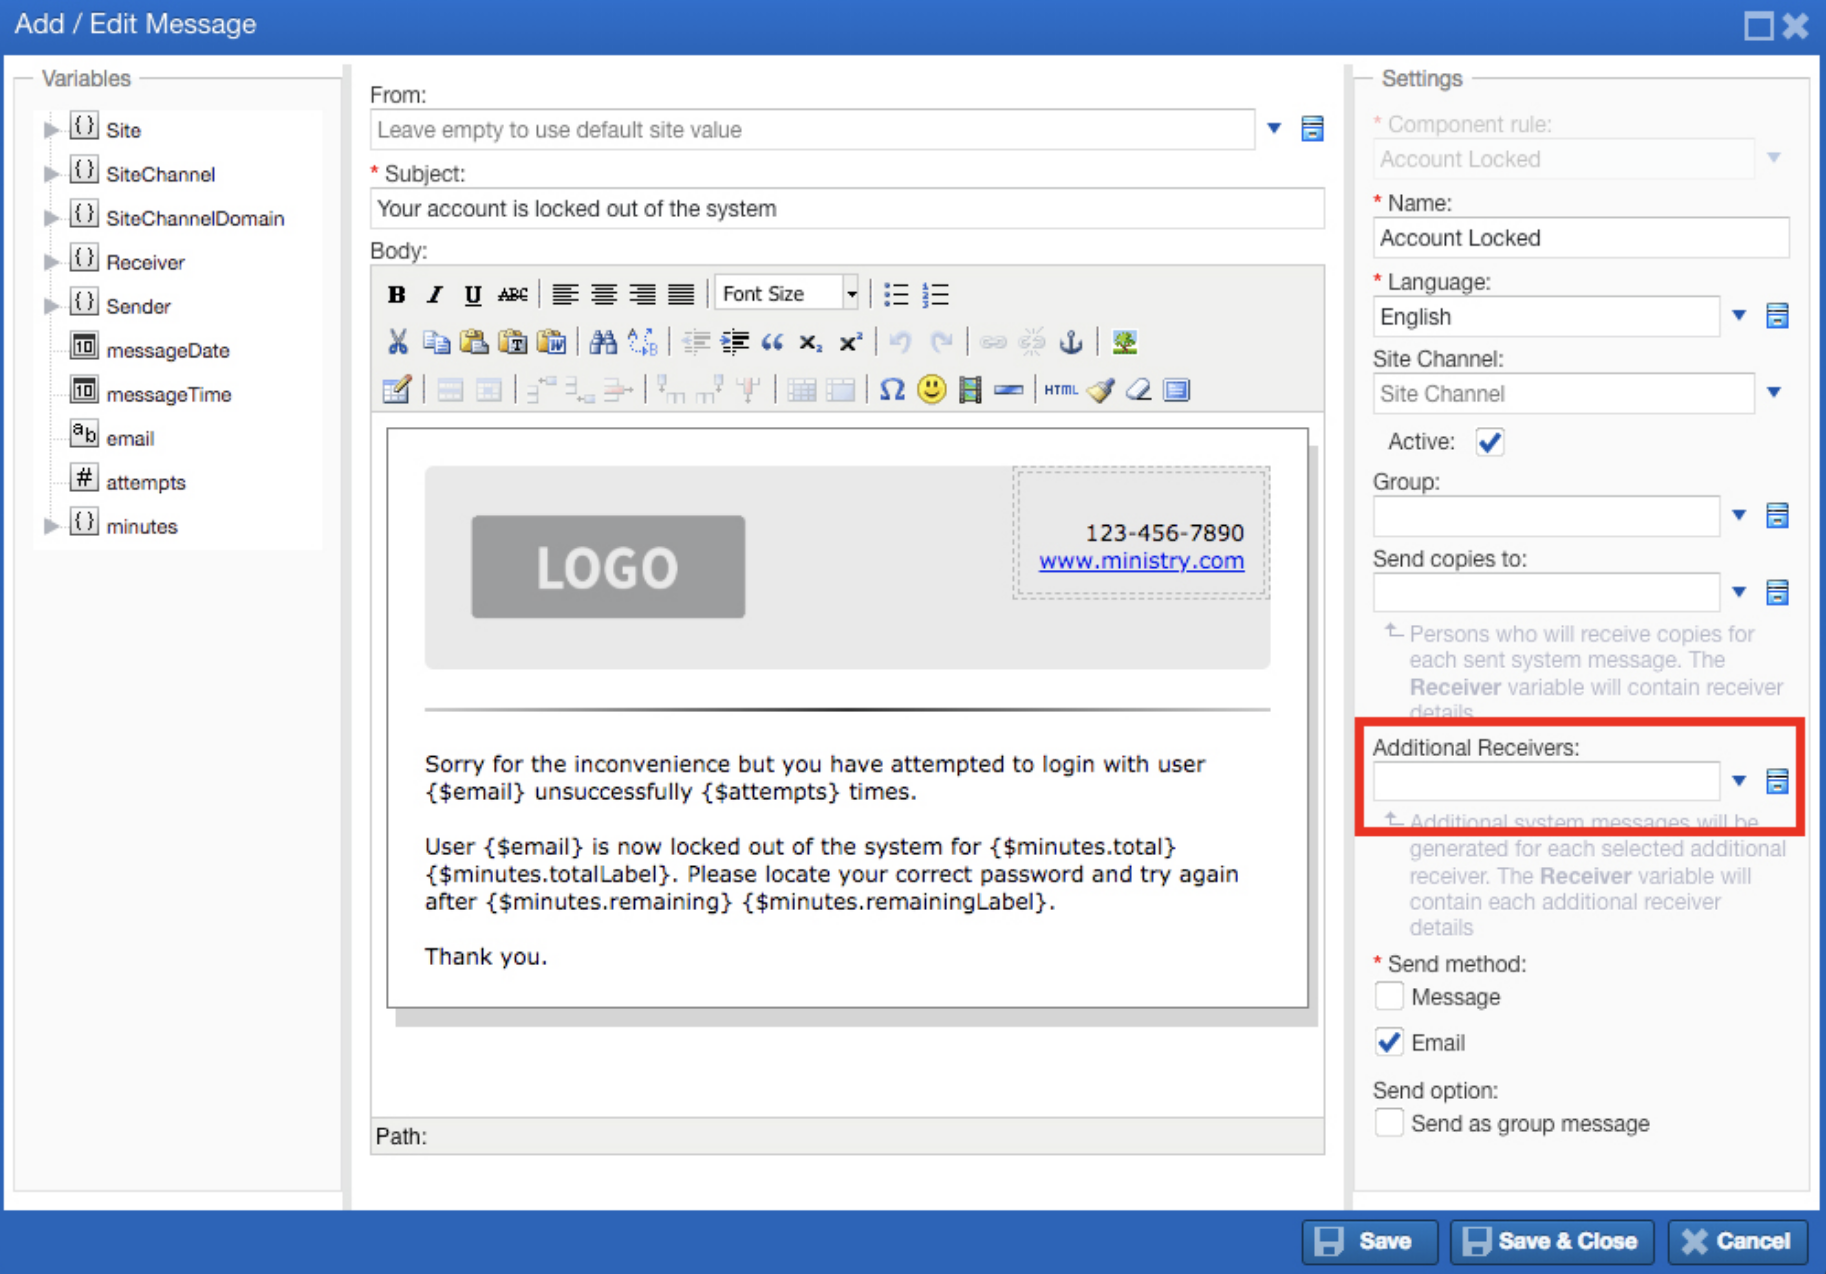
Task: Click Save & Close
Action: coord(1552,1241)
